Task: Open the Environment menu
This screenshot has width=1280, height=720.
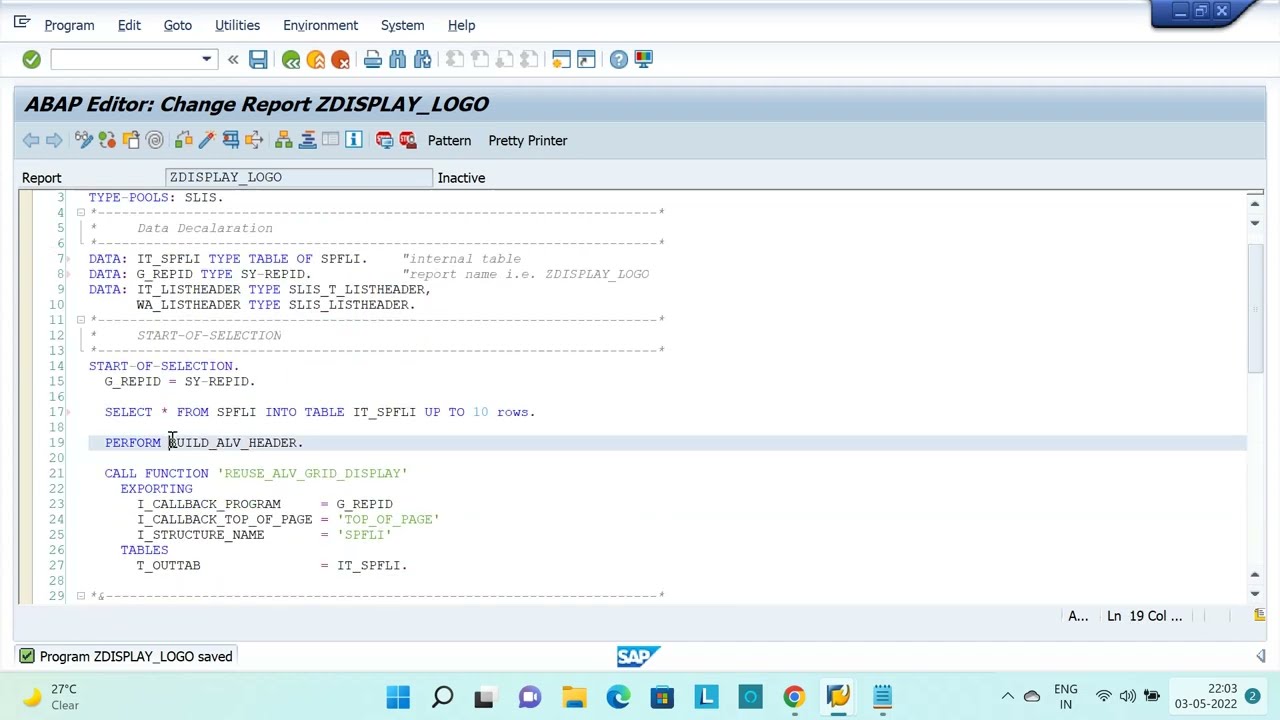Action: 320,25
